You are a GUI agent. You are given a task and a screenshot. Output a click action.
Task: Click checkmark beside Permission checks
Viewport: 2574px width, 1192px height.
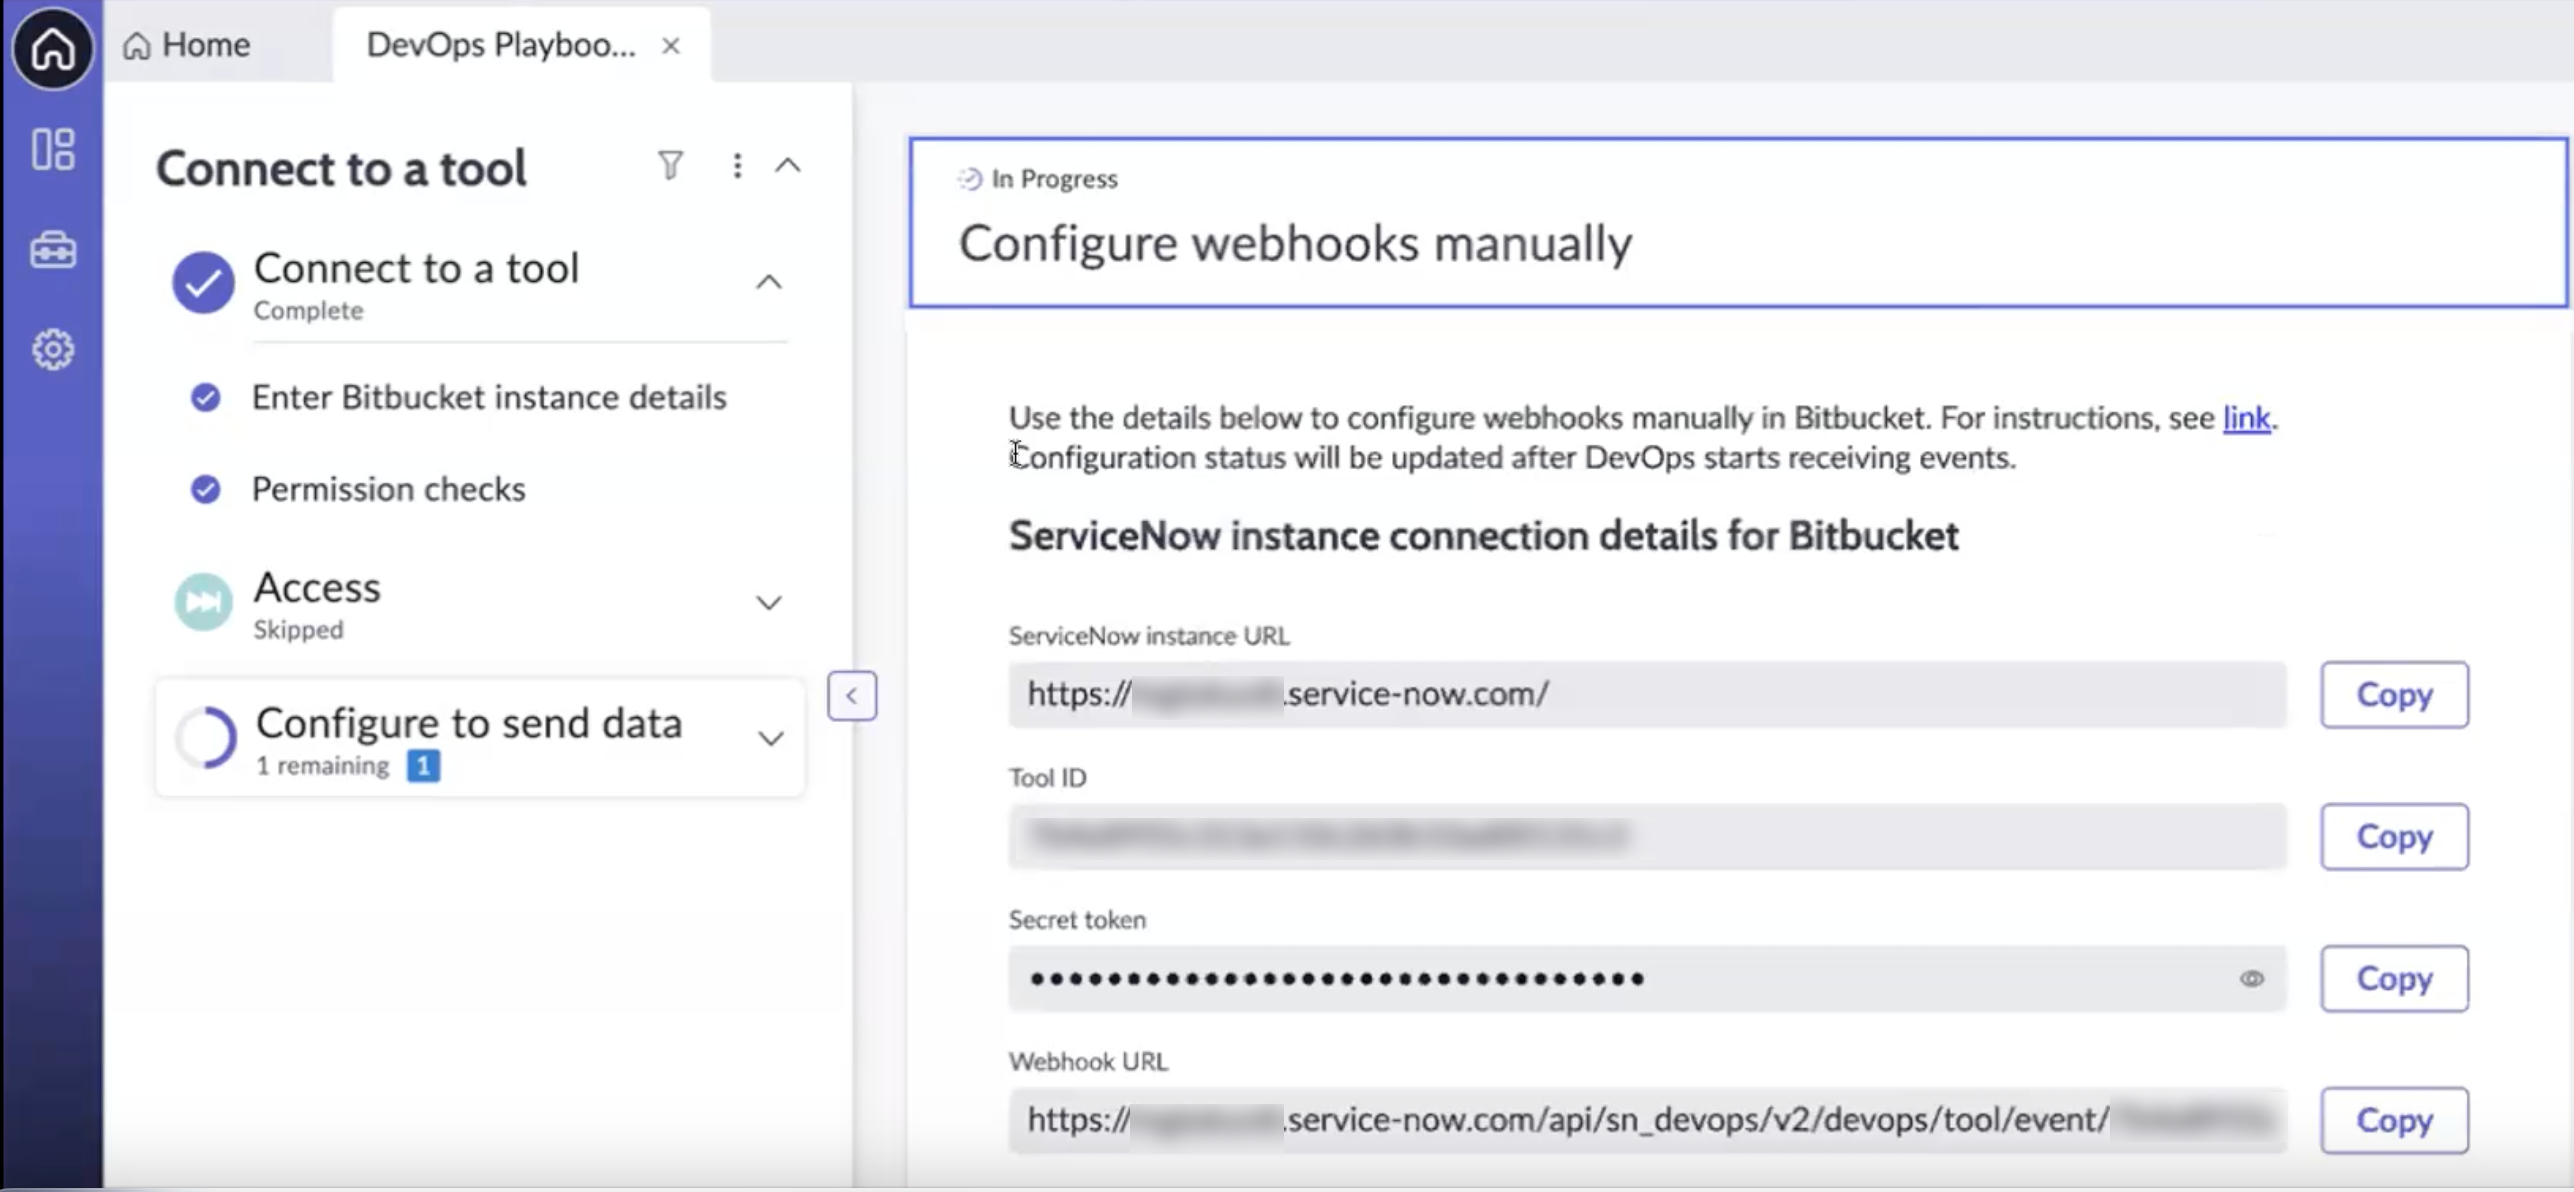pyautogui.click(x=205, y=490)
